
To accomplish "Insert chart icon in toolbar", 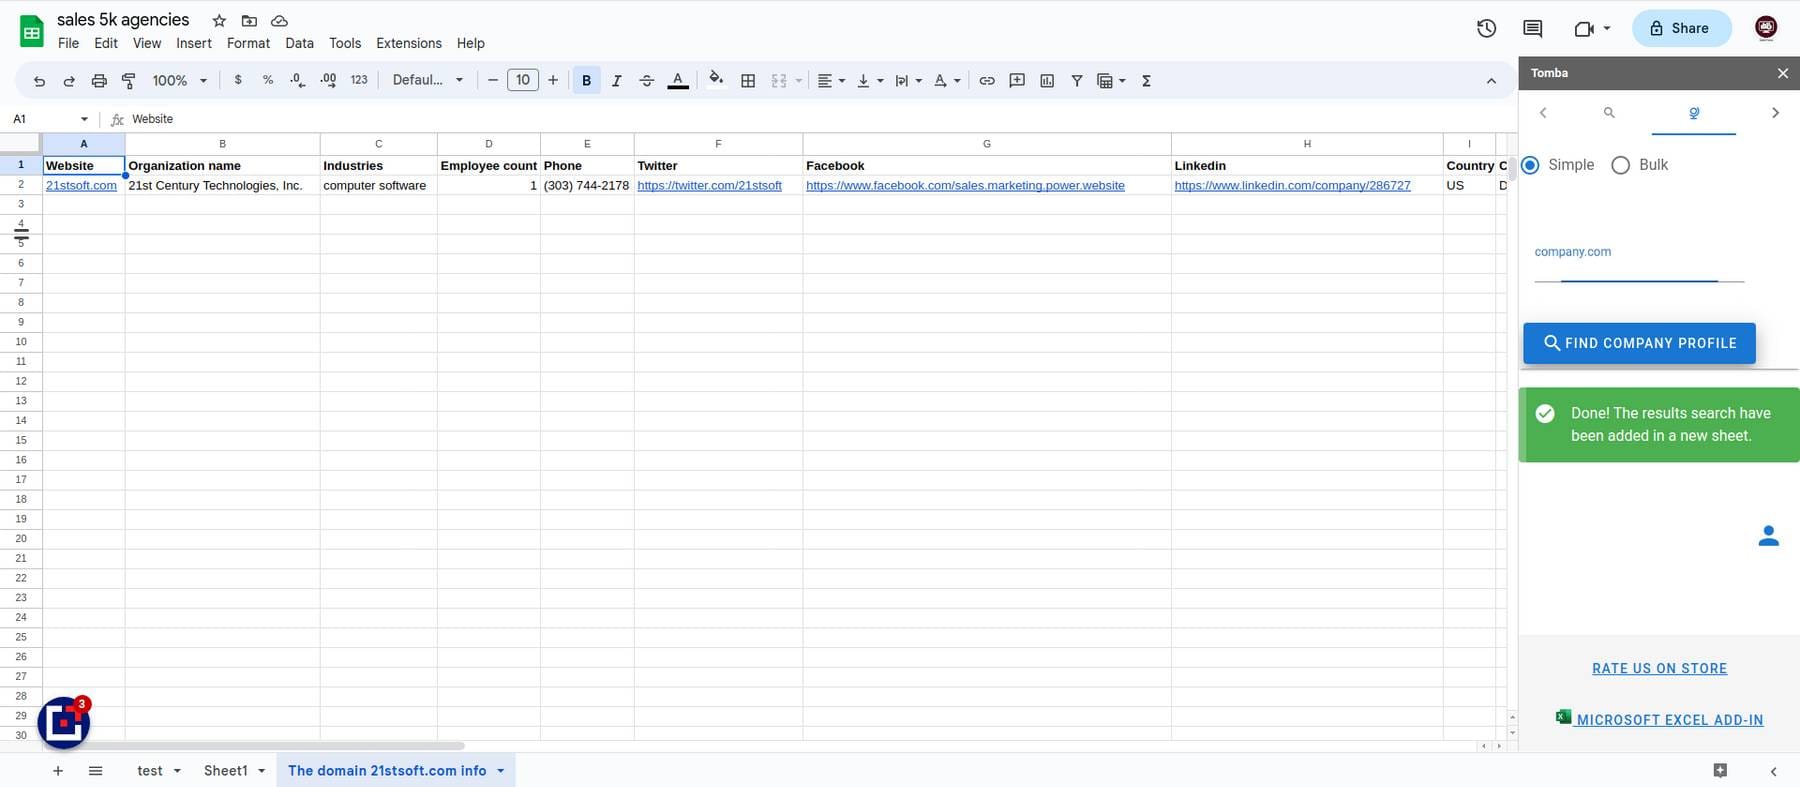I will click(1047, 81).
